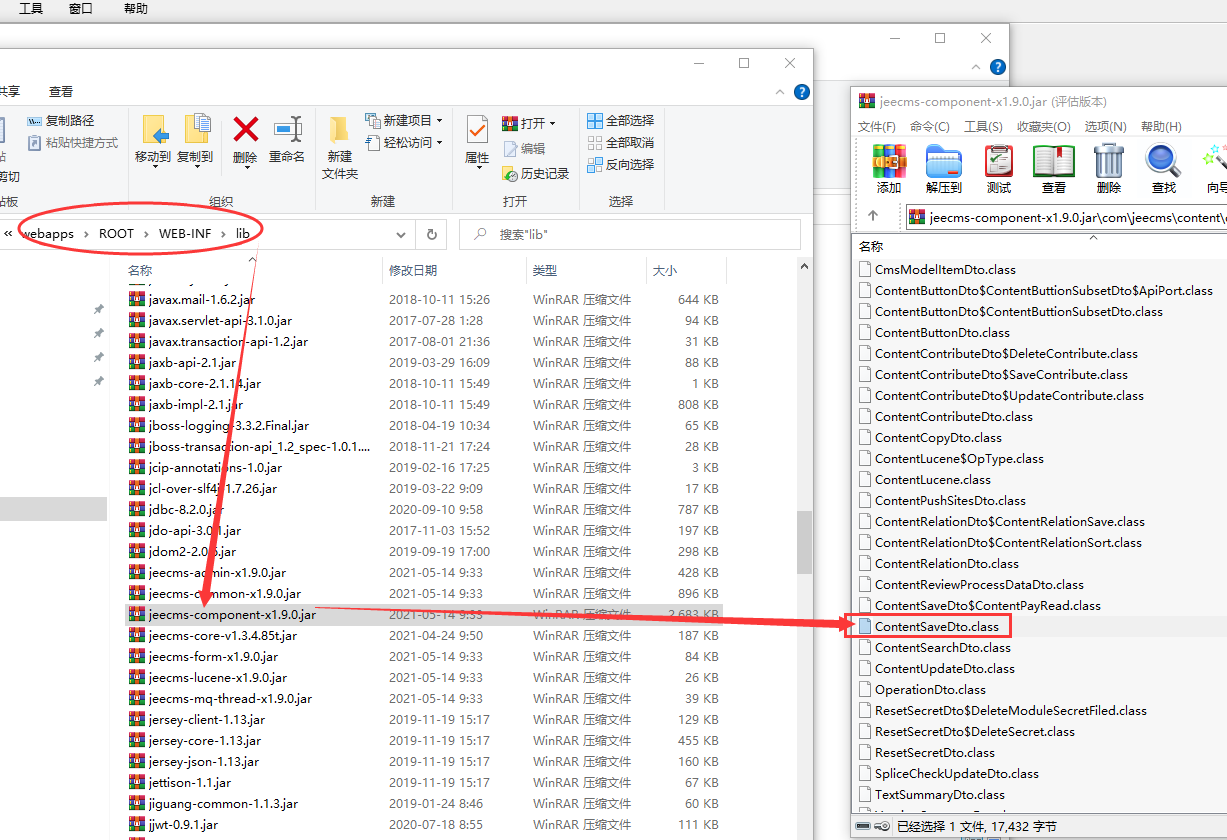The height and width of the screenshot is (840, 1227).
Task: Click the Rename (重命名) ribbon icon
Action: [287, 130]
